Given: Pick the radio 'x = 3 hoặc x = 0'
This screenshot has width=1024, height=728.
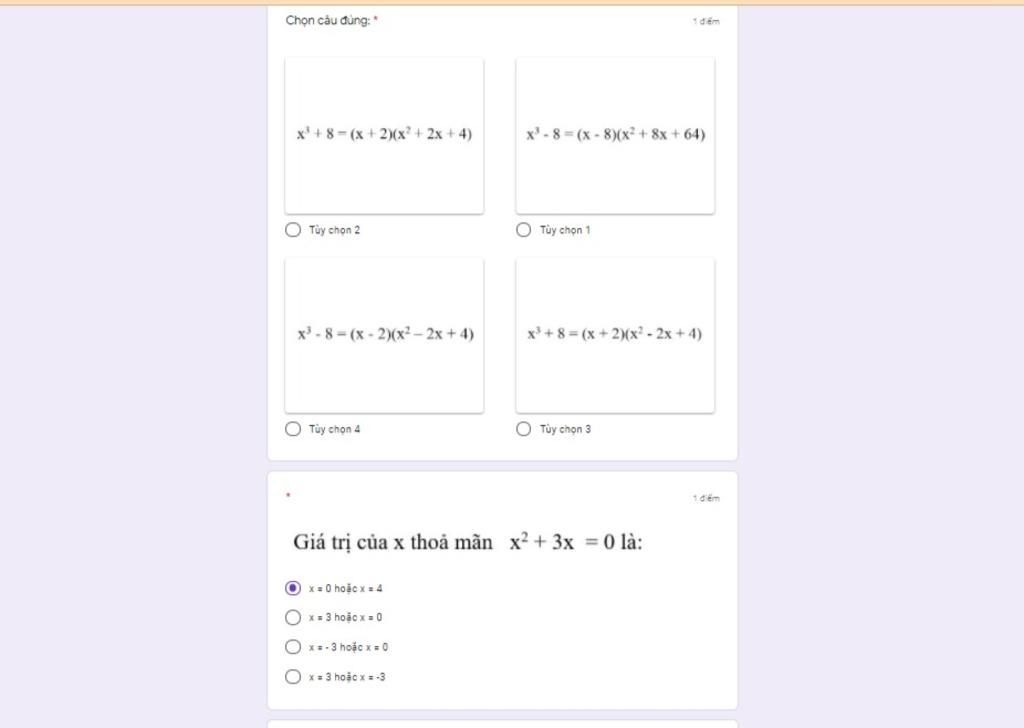Looking at the screenshot, I should (x=293, y=618).
